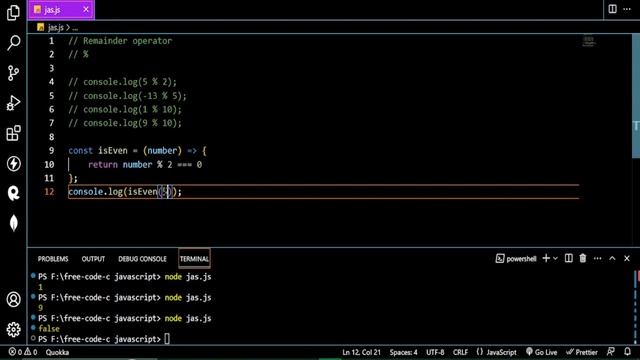This screenshot has height=360, width=640.
Task: Open the Quokka sidebar icon
Action: pos(13,193)
